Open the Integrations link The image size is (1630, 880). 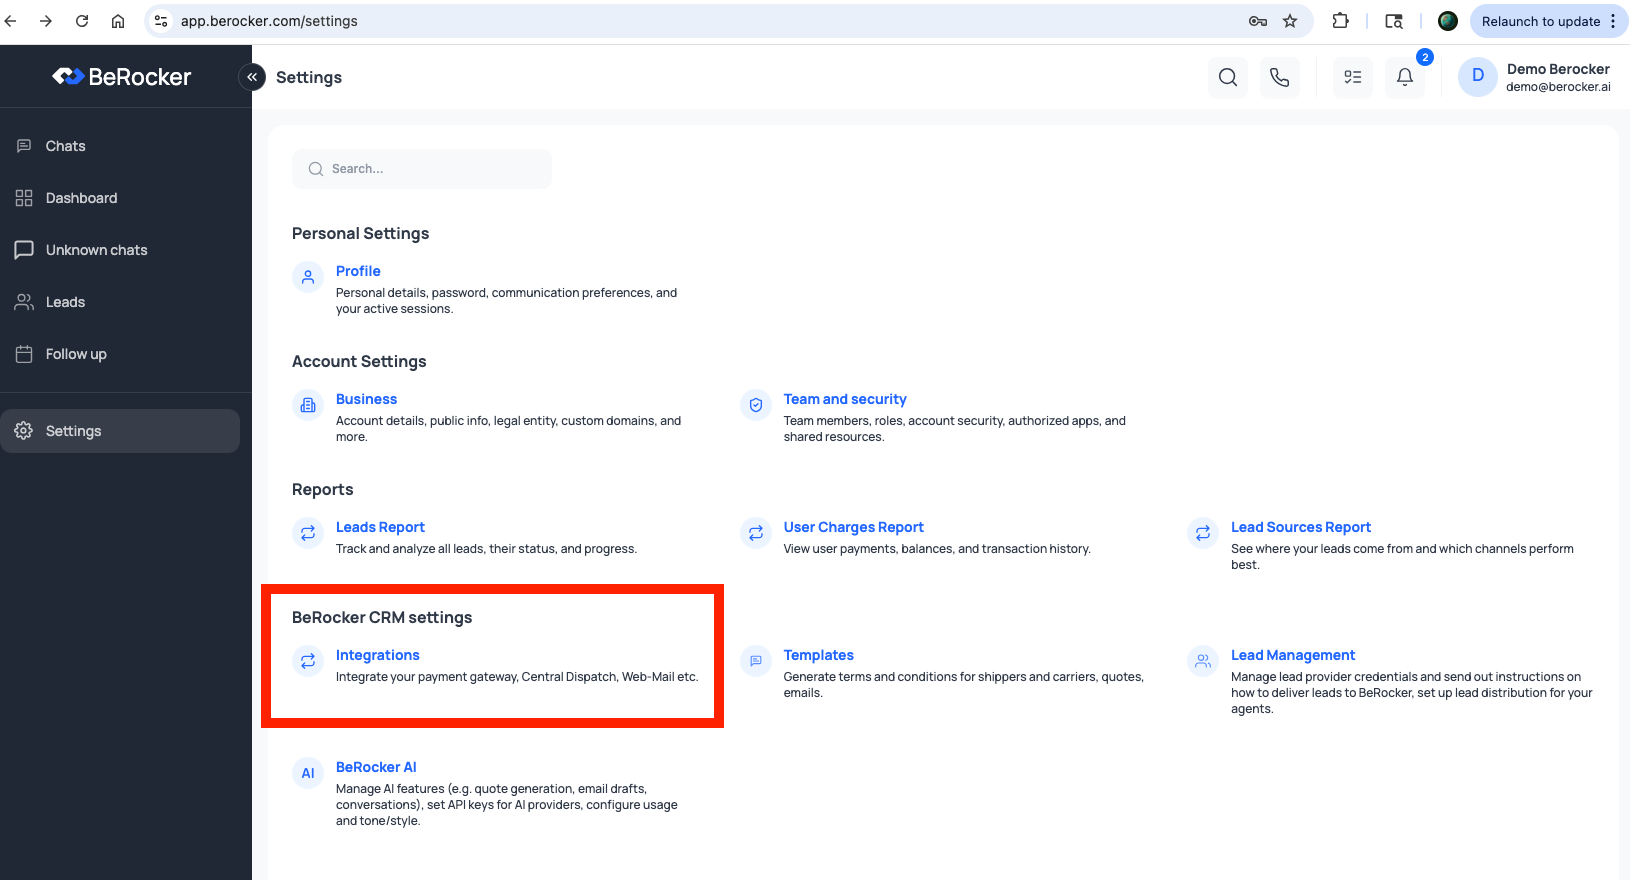(378, 655)
